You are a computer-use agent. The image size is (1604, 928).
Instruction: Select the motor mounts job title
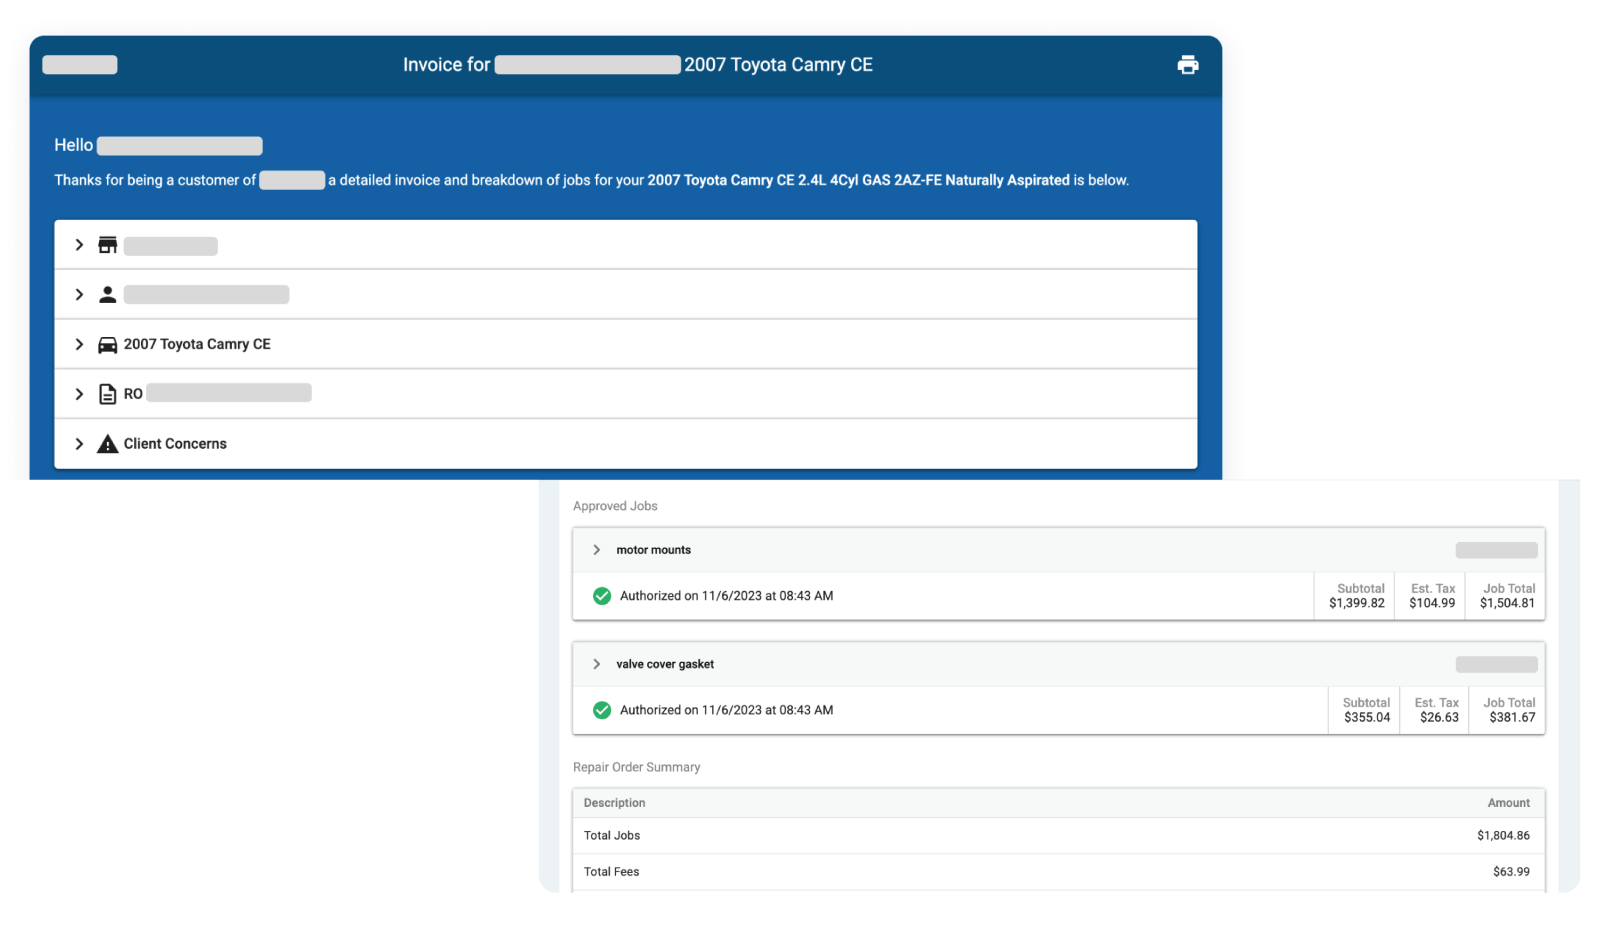pos(653,550)
